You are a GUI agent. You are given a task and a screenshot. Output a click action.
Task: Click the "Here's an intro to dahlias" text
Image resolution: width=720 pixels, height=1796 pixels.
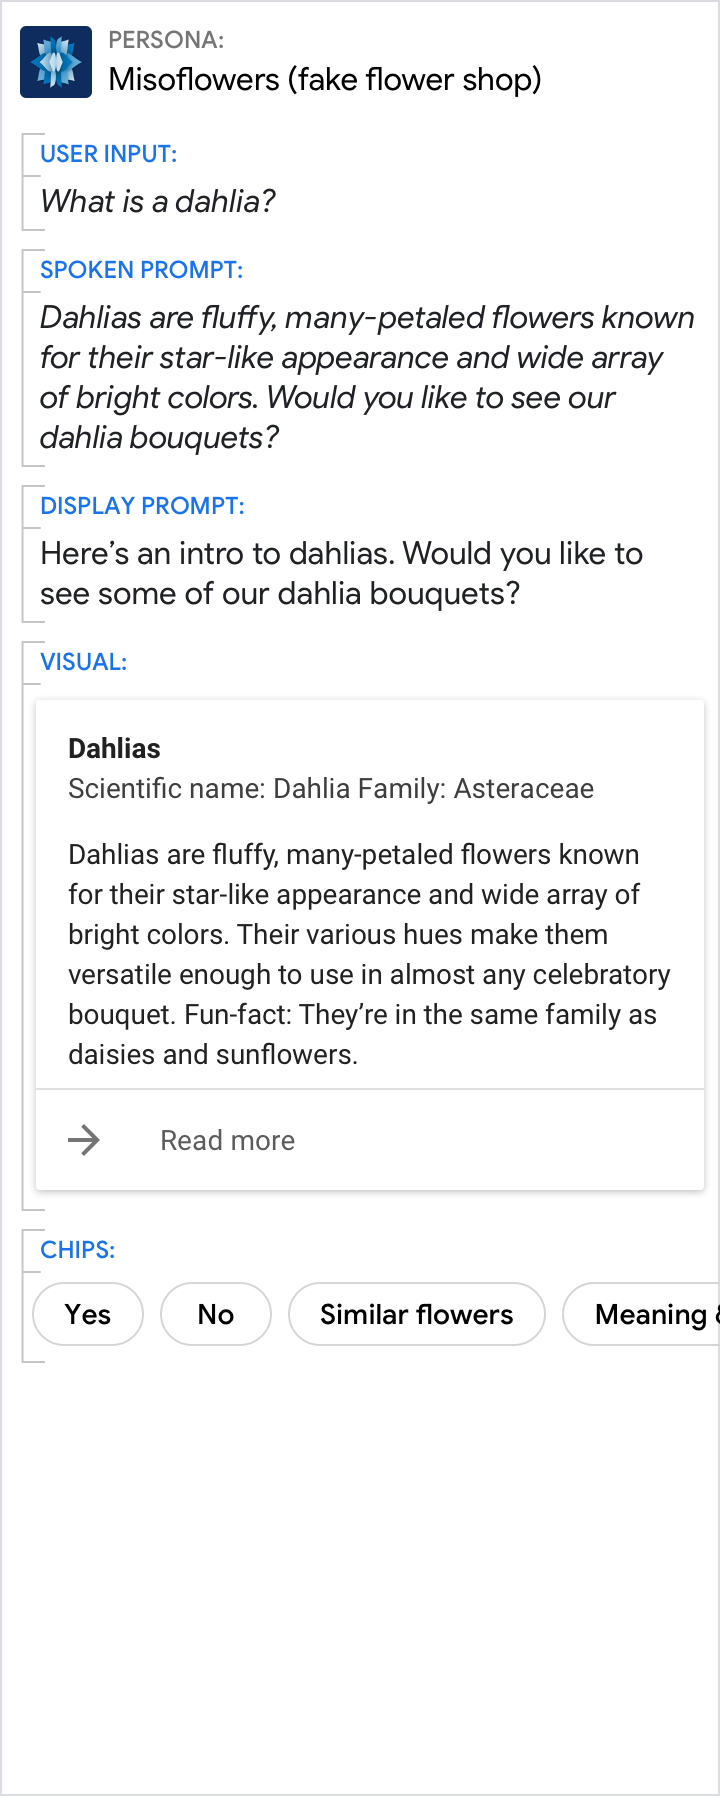(341, 573)
